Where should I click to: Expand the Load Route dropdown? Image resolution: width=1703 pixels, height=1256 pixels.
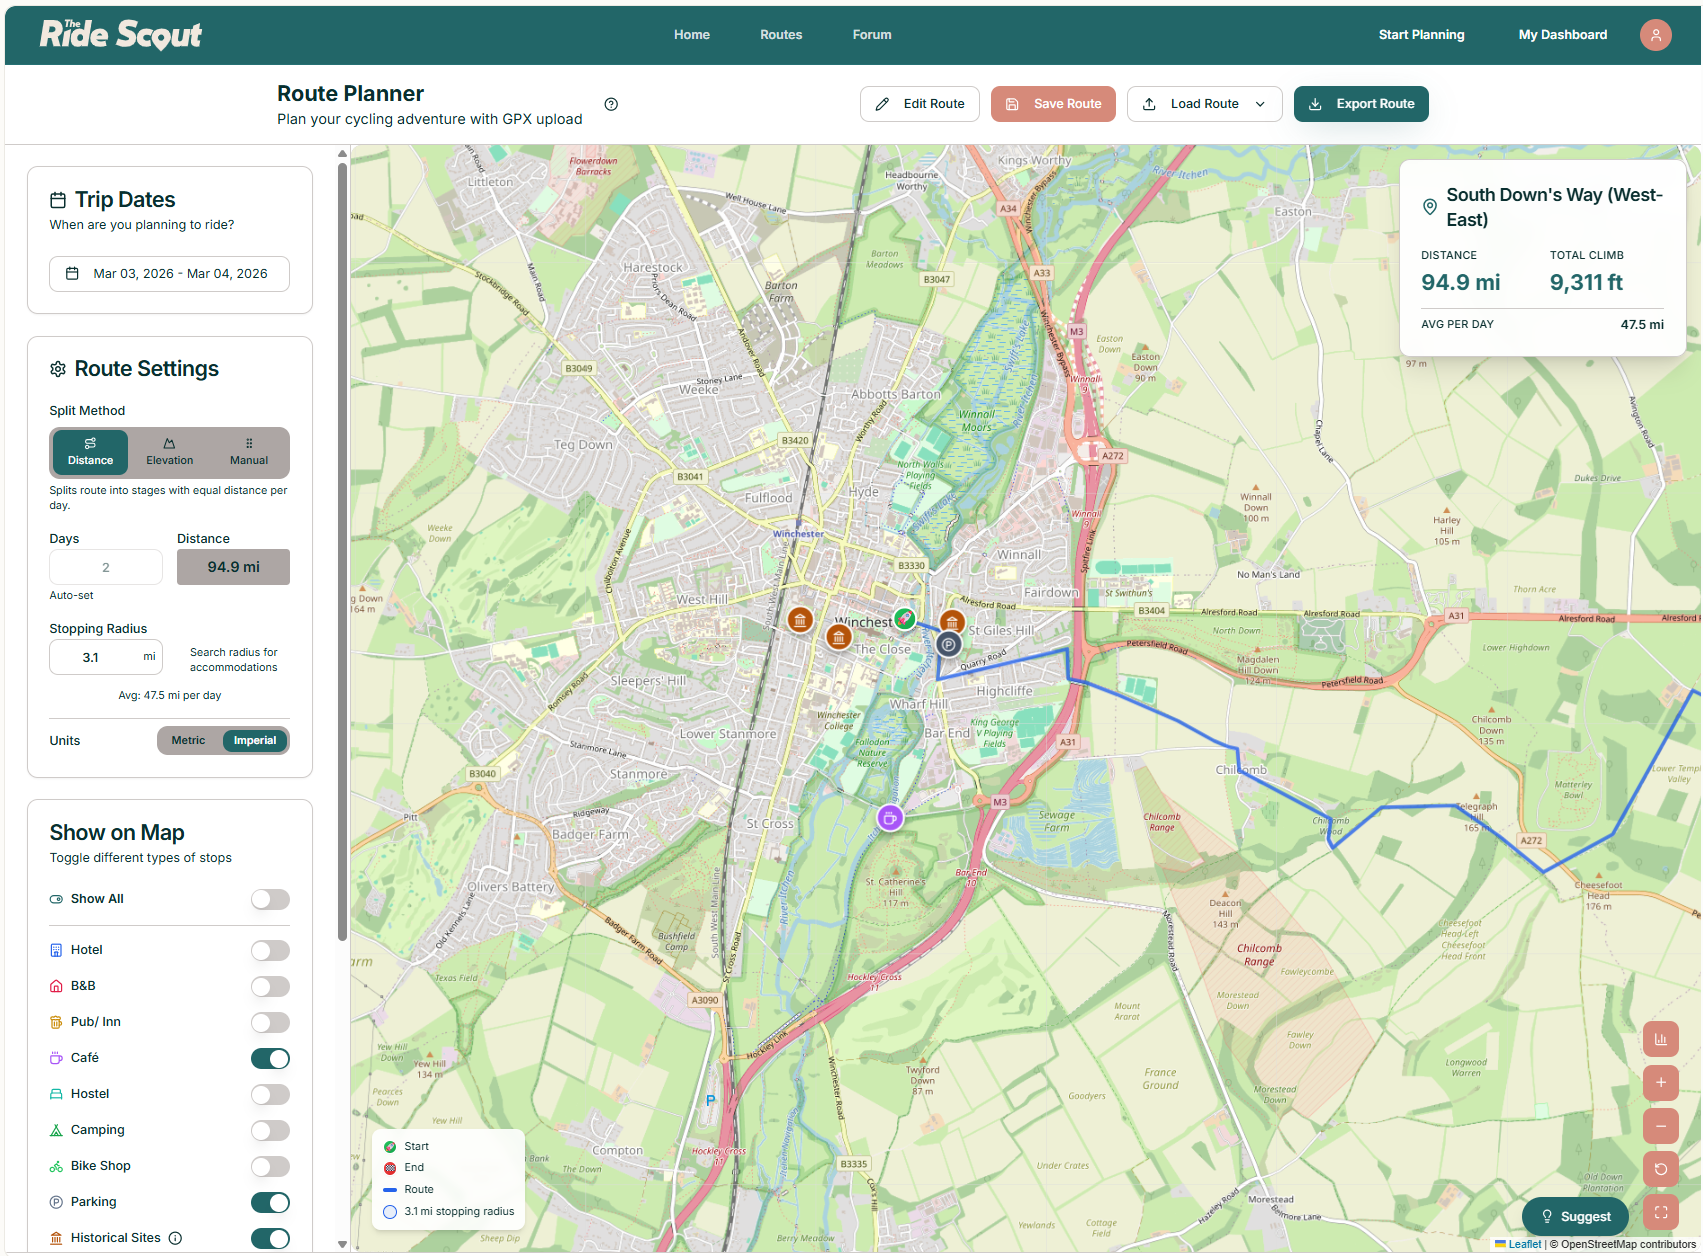point(1204,104)
